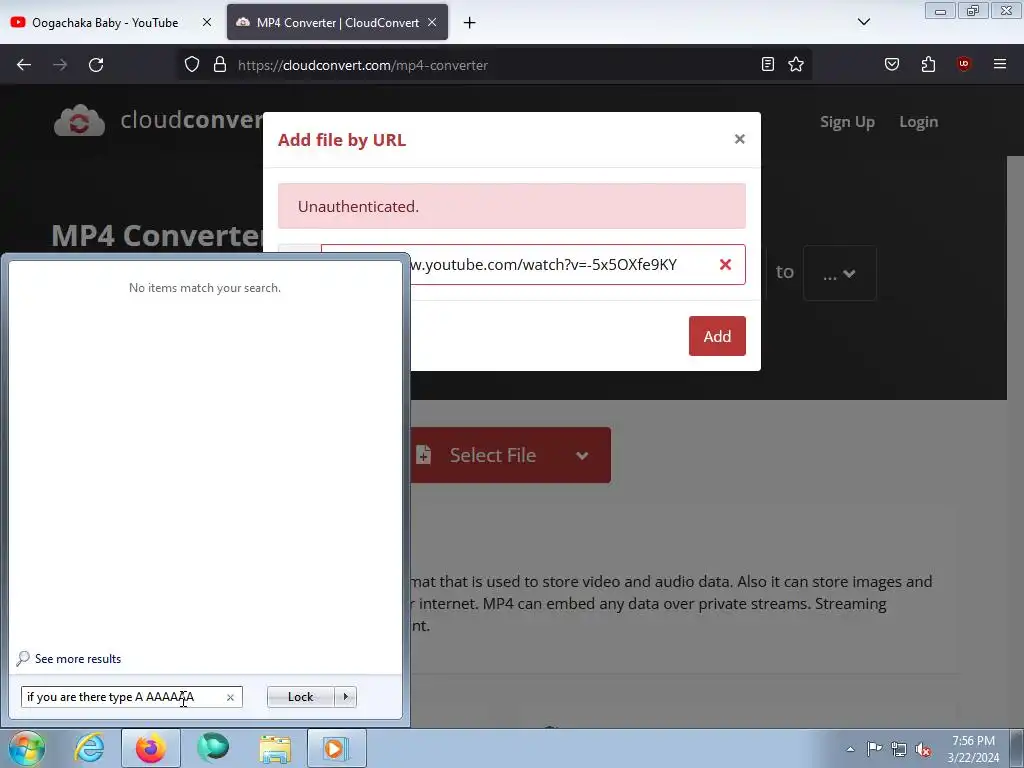Expand the Select File dropdown arrow
Screen dimensions: 1024x768
(x=582, y=455)
